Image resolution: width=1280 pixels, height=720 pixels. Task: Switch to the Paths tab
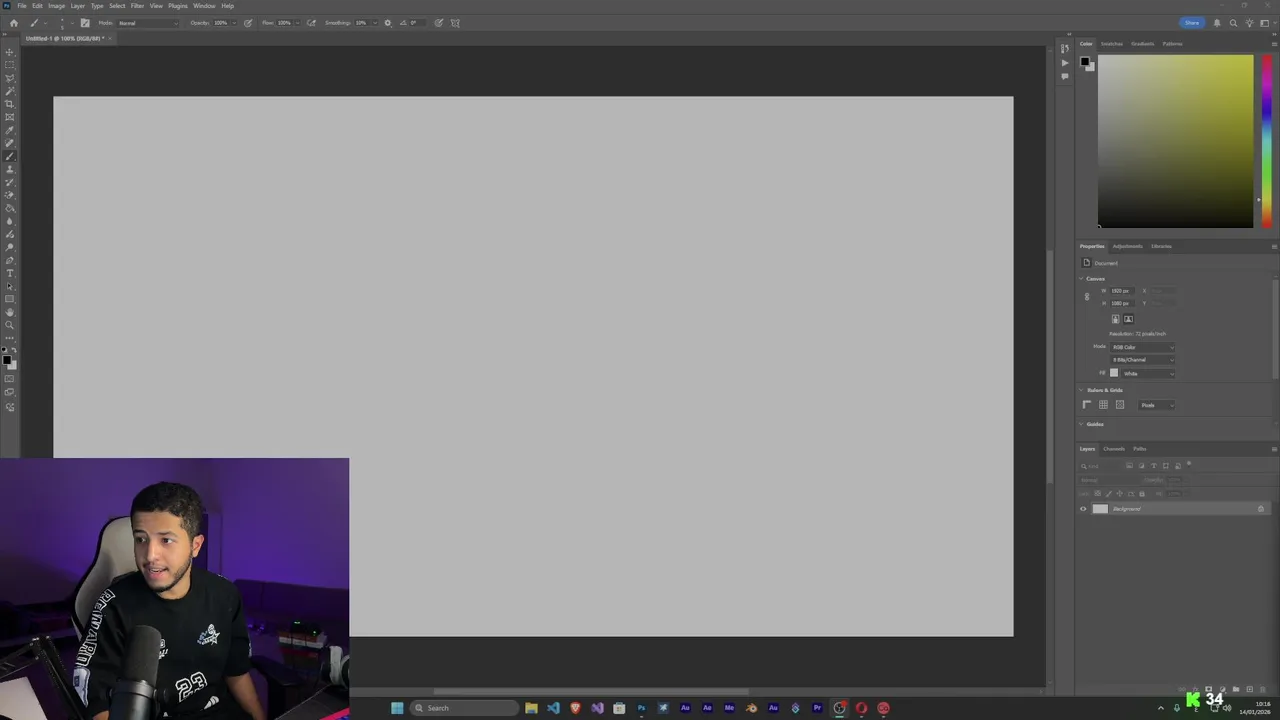[x=1140, y=449]
